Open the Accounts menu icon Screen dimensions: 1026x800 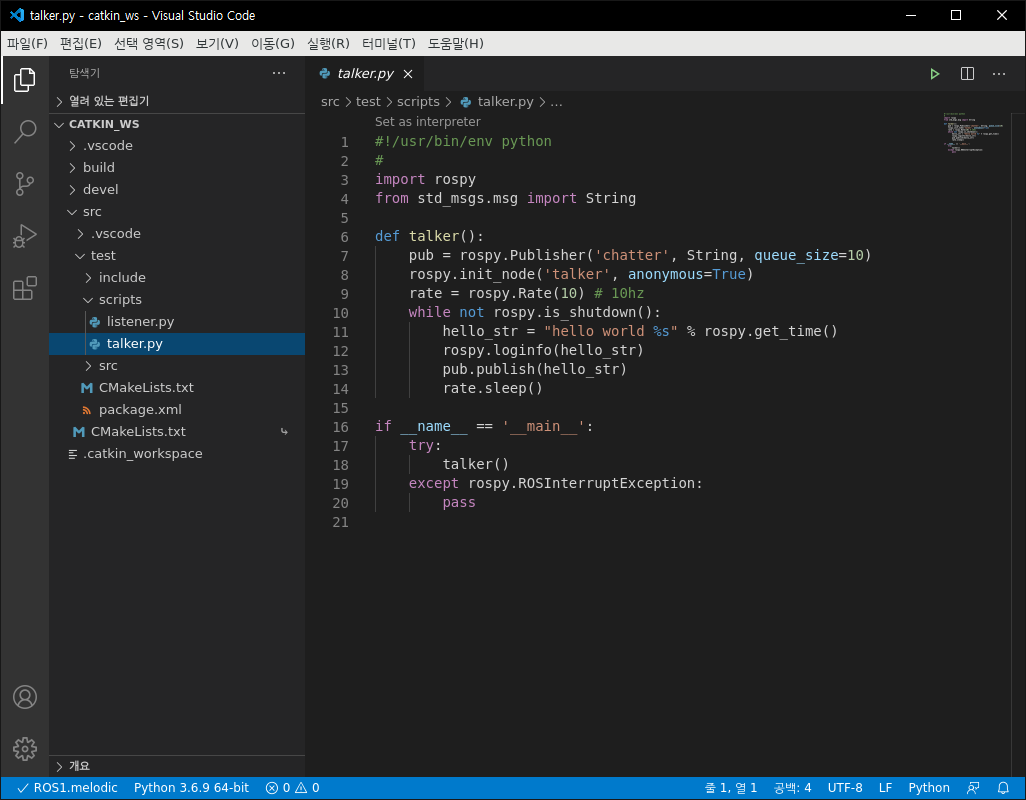tap(25, 697)
